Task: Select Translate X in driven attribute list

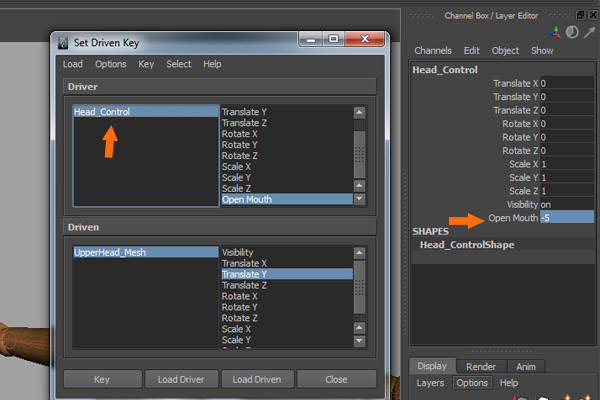Action: 287,263
